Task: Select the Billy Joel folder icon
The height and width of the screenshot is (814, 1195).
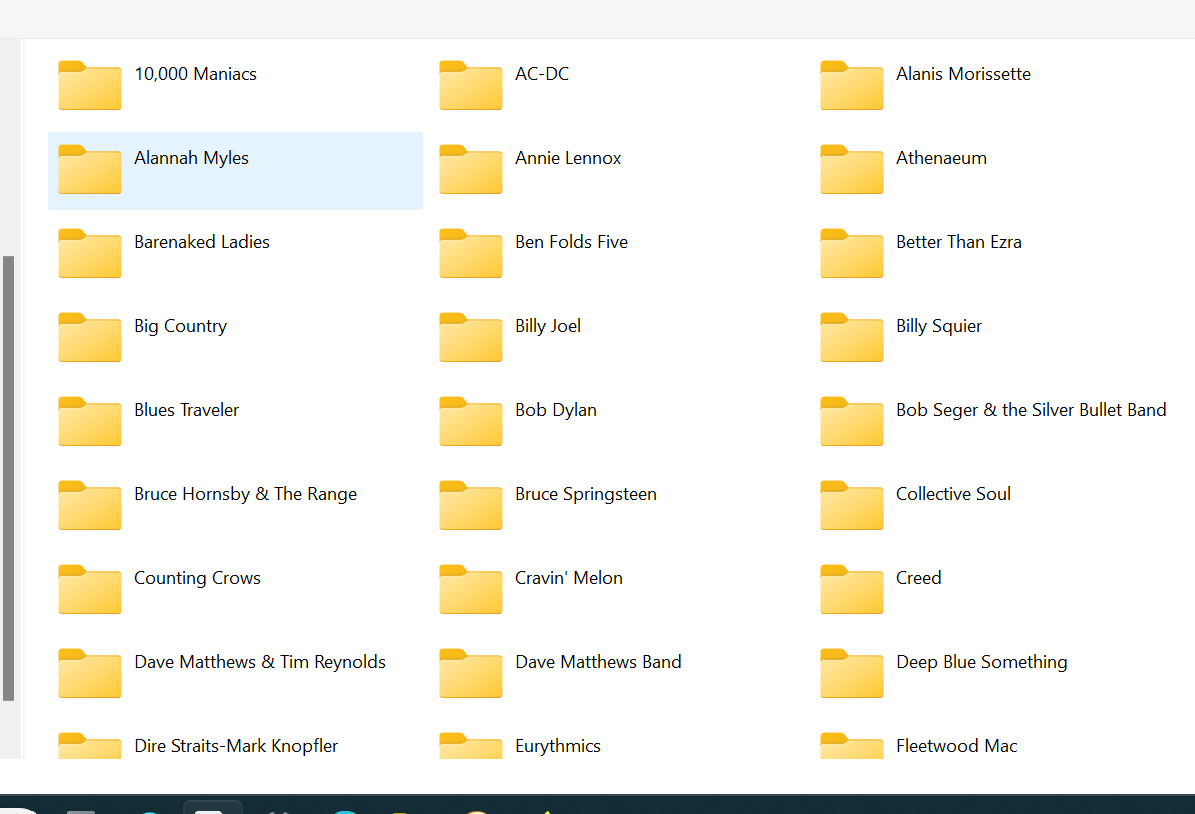Action: 471,337
